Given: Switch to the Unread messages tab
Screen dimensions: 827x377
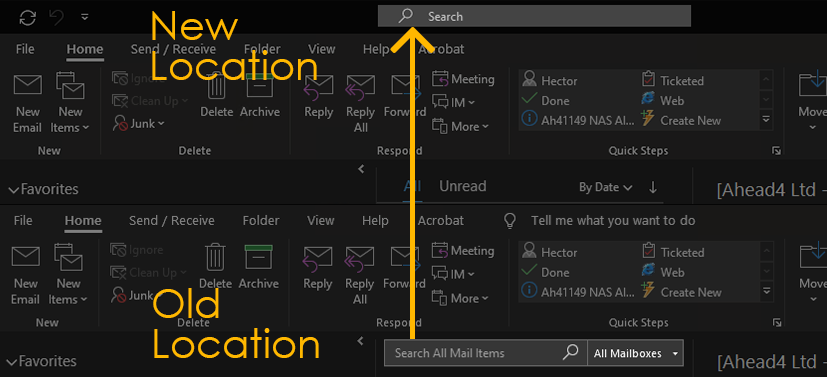Looking at the screenshot, I should 463,186.
